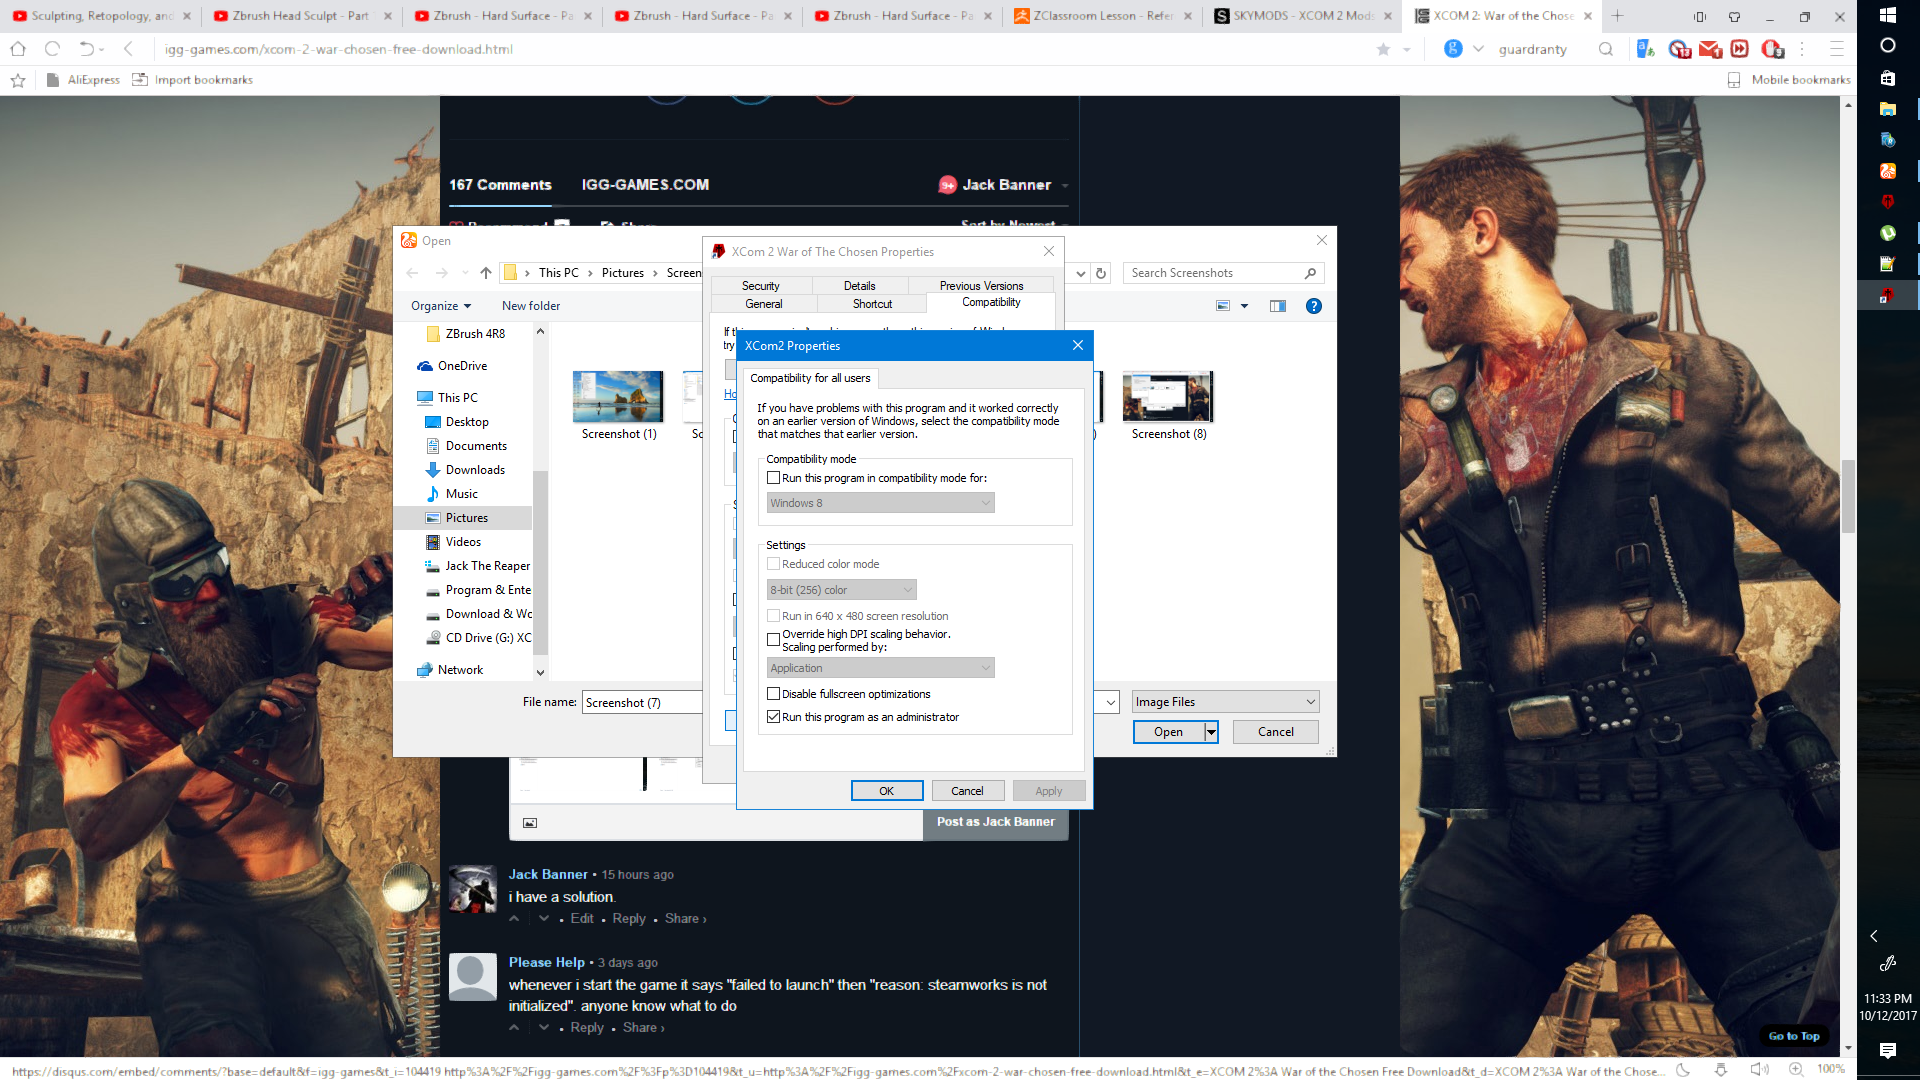Open the Image Files type dropdown
The height and width of the screenshot is (1080, 1920).
point(1225,702)
